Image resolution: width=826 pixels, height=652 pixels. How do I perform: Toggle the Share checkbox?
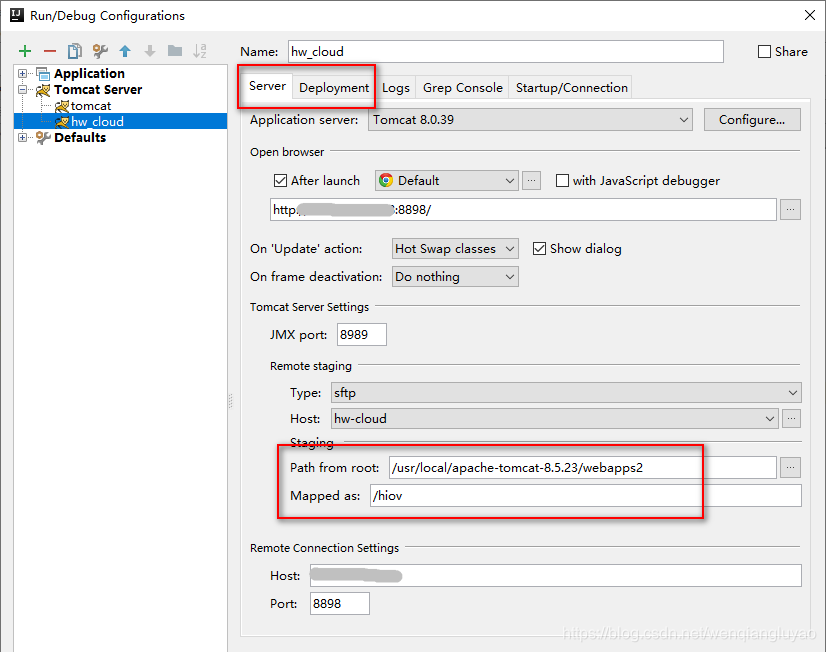click(x=764, y=52)
